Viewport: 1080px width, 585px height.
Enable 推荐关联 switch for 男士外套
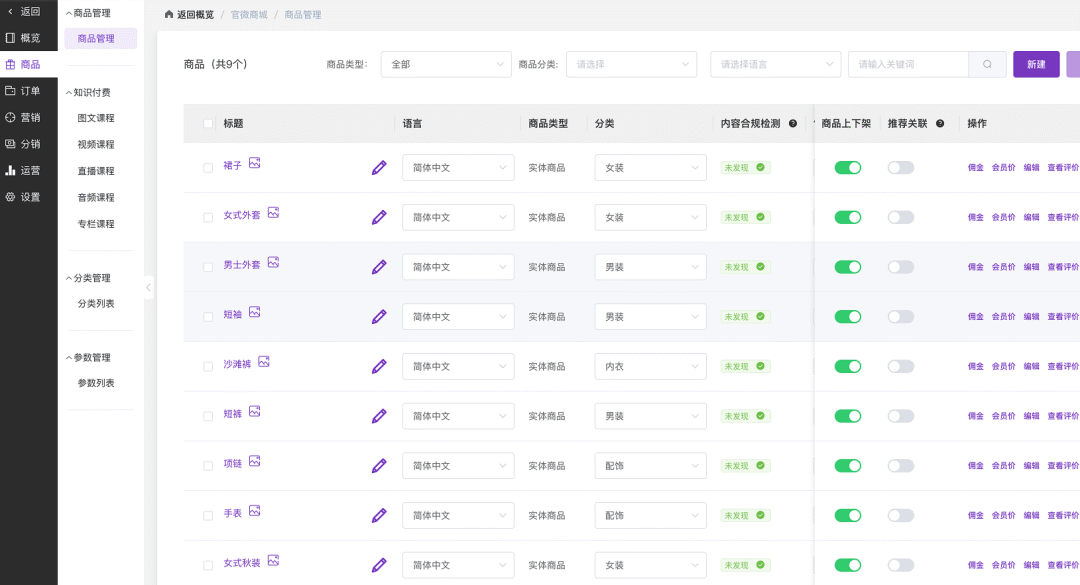pos(900,267)
